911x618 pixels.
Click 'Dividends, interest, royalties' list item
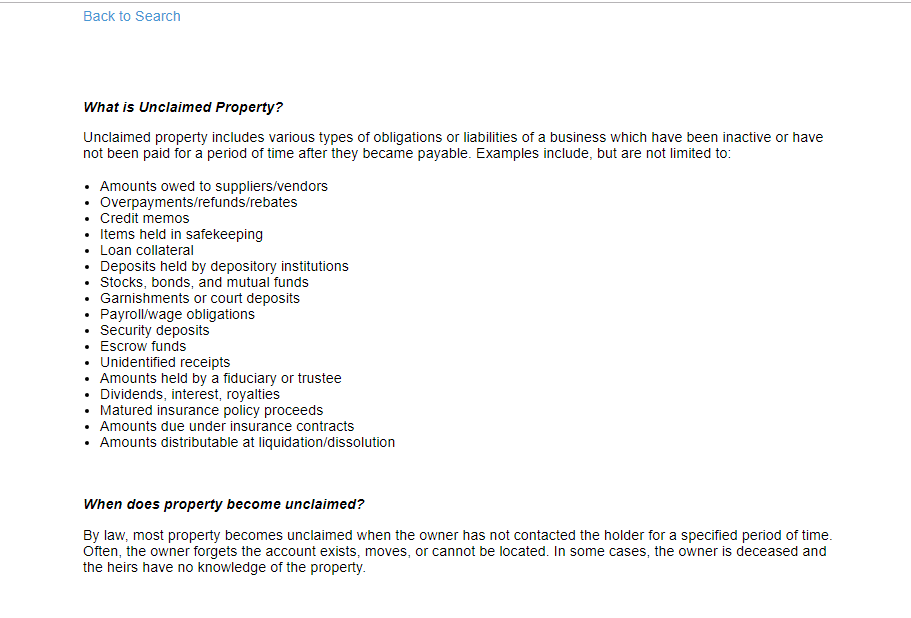coord(189,394)
